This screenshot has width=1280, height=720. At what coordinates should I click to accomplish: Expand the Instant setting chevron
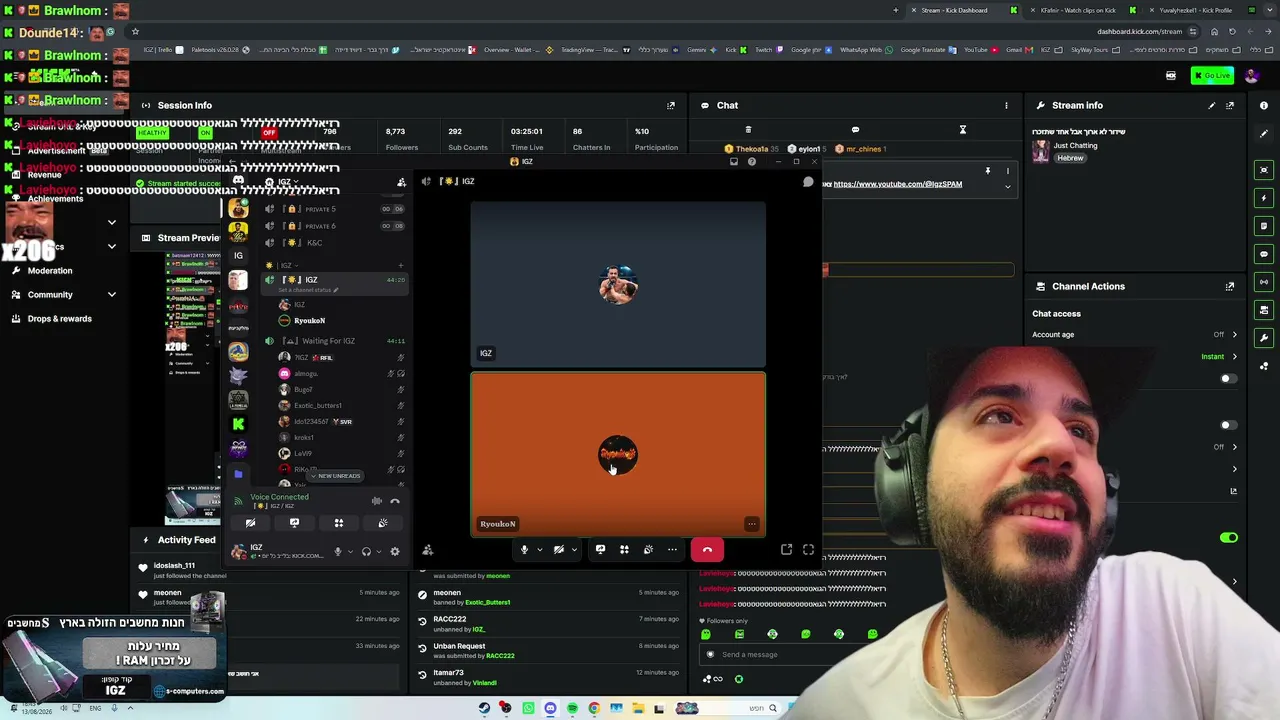pyautogui.click(x=1234, y=357)
